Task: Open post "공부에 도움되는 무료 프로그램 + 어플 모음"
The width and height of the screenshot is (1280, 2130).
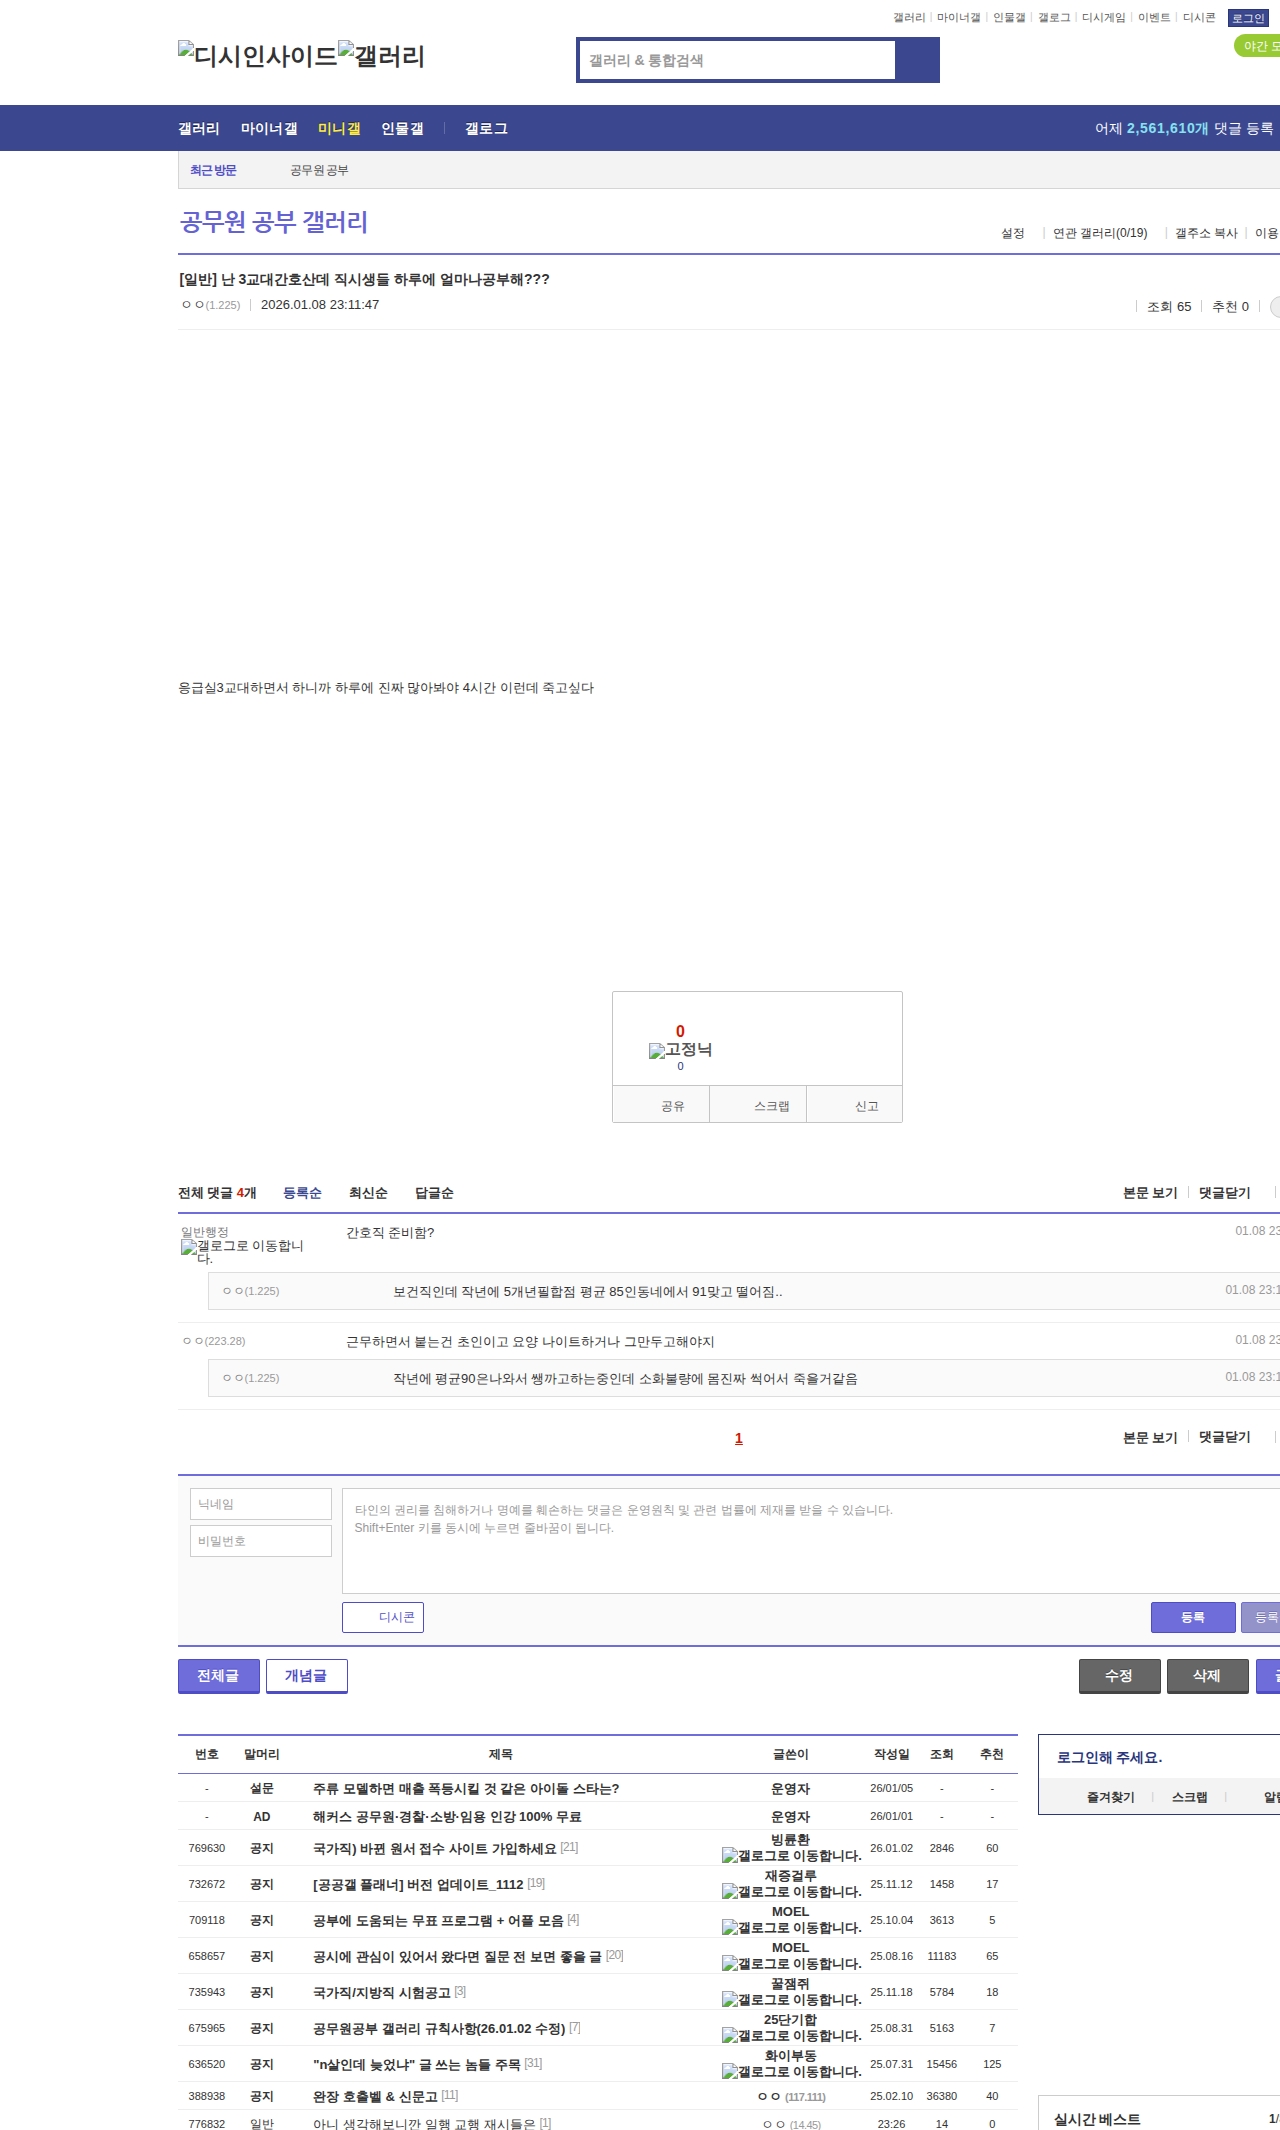Action: click(x=438, y=1920)
